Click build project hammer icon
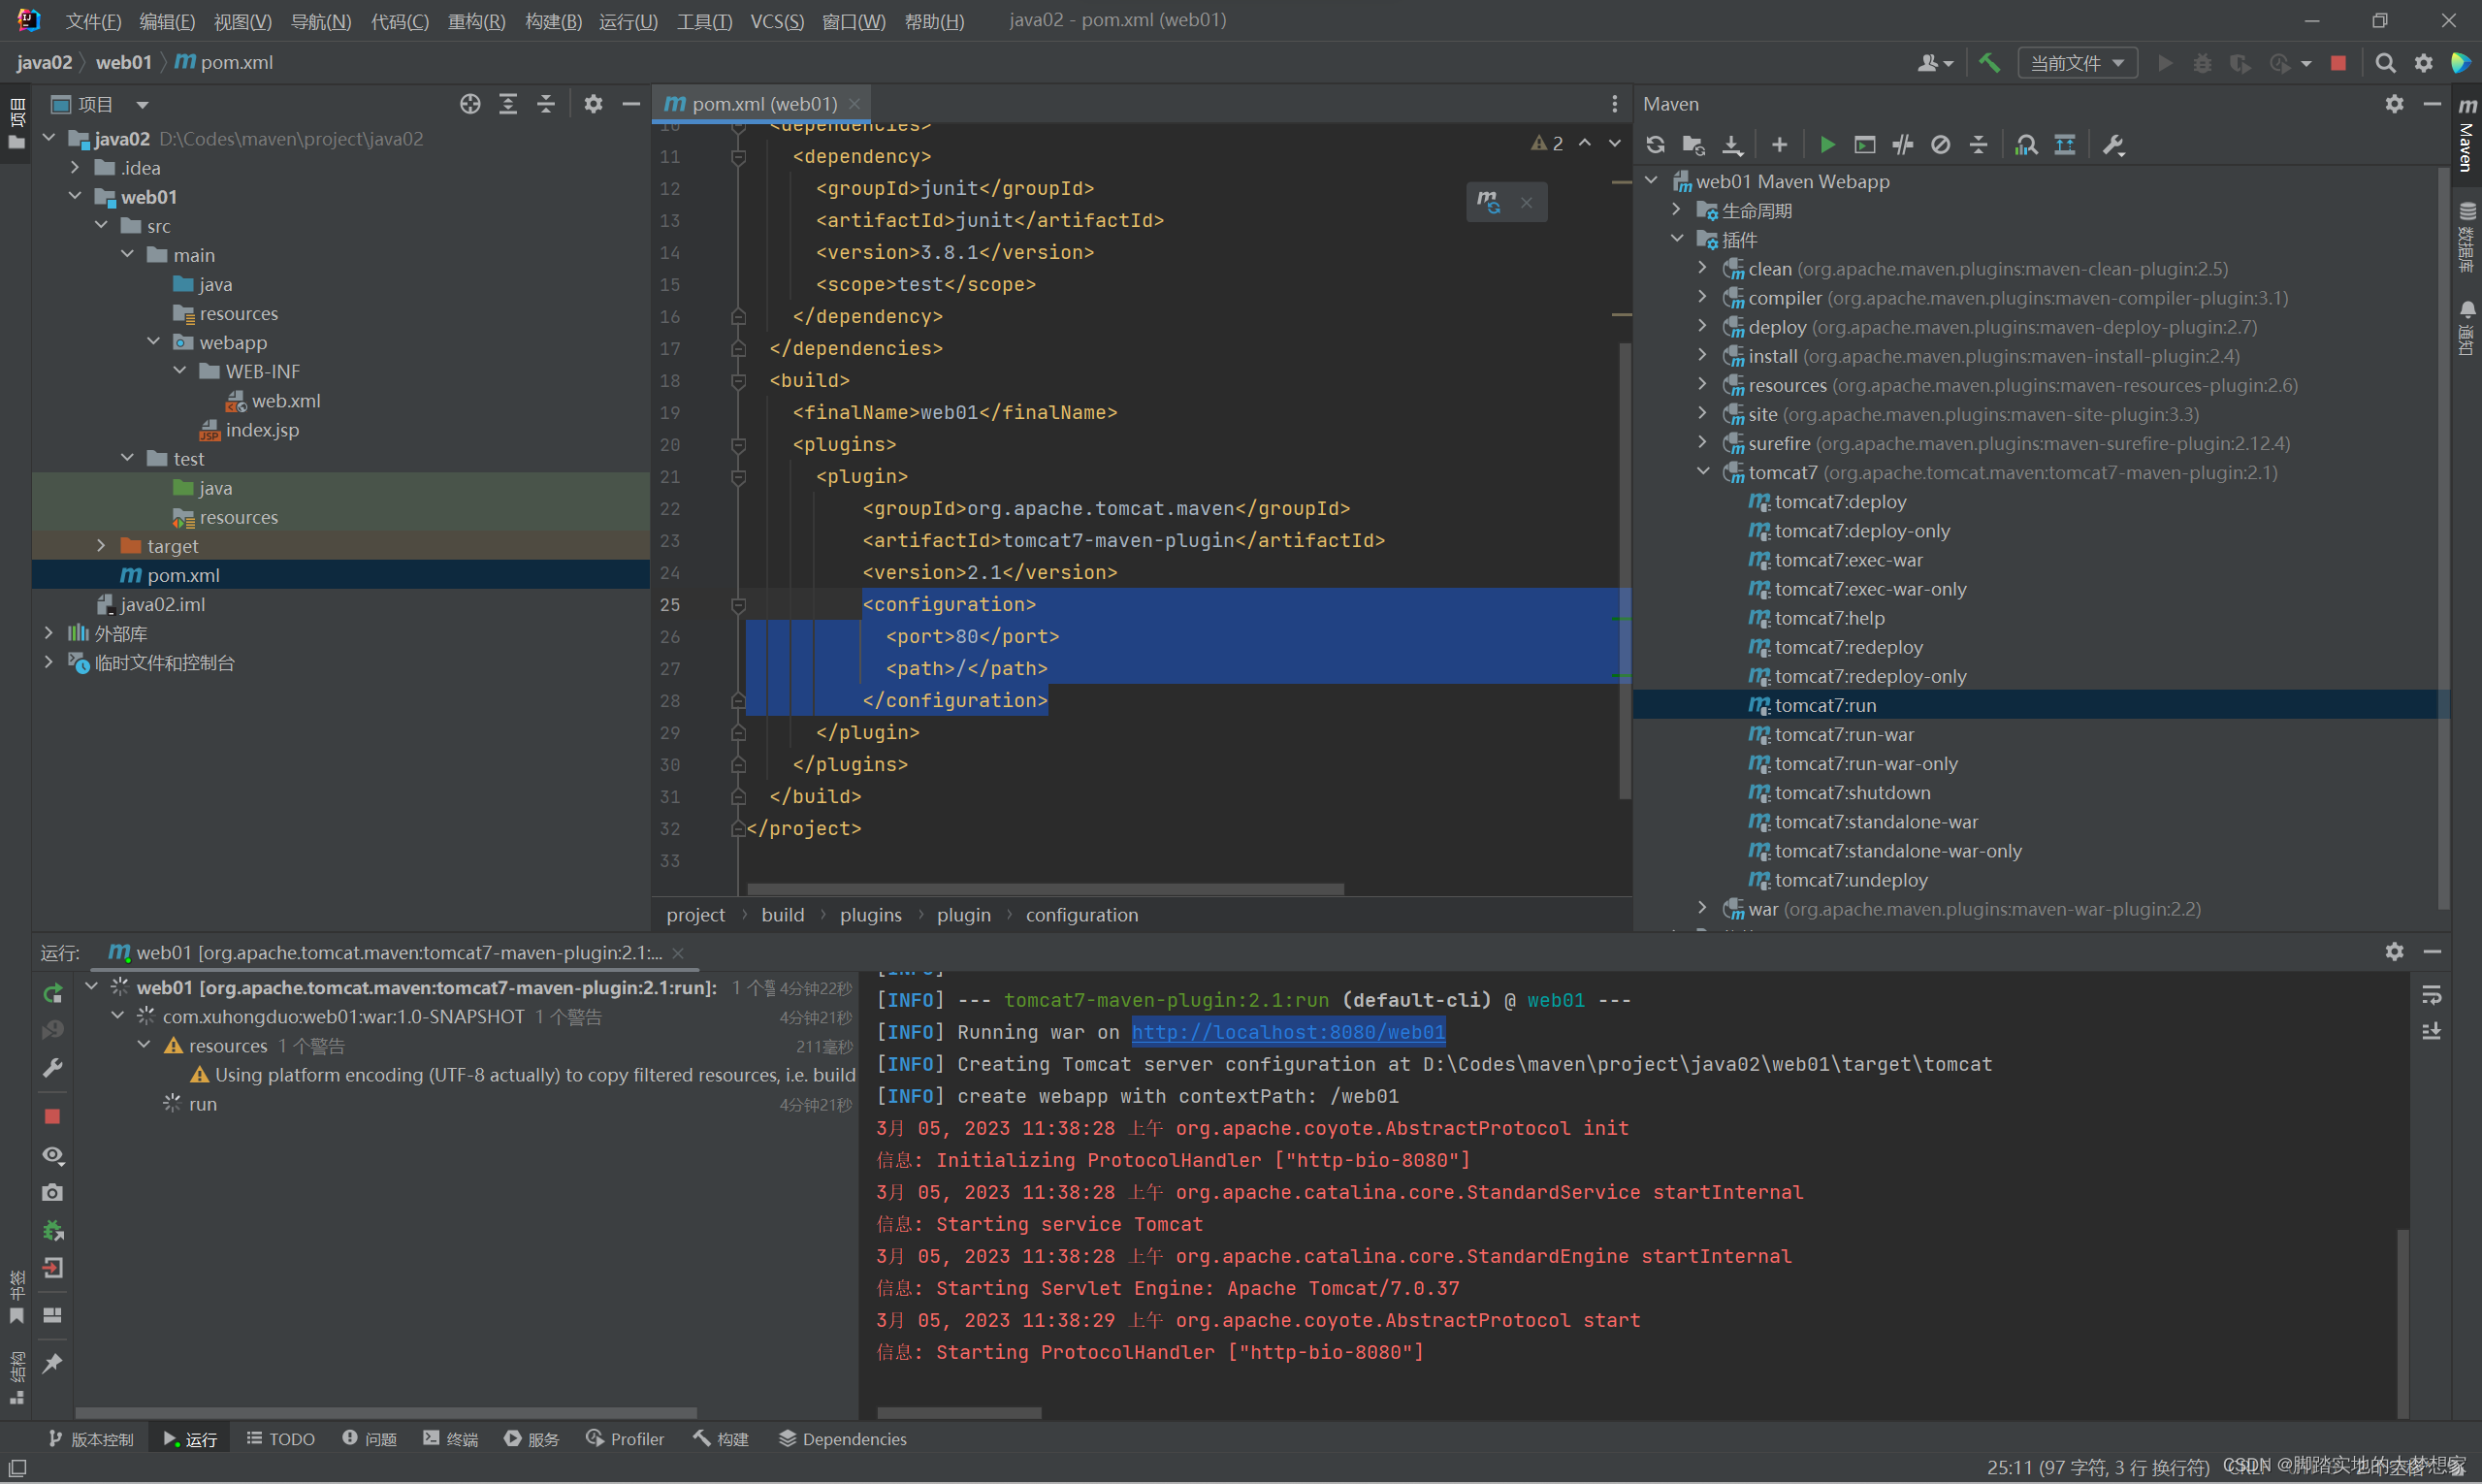This screenshot has height=1484, width=2482. pyautogui.click(x=1989, y=63)
